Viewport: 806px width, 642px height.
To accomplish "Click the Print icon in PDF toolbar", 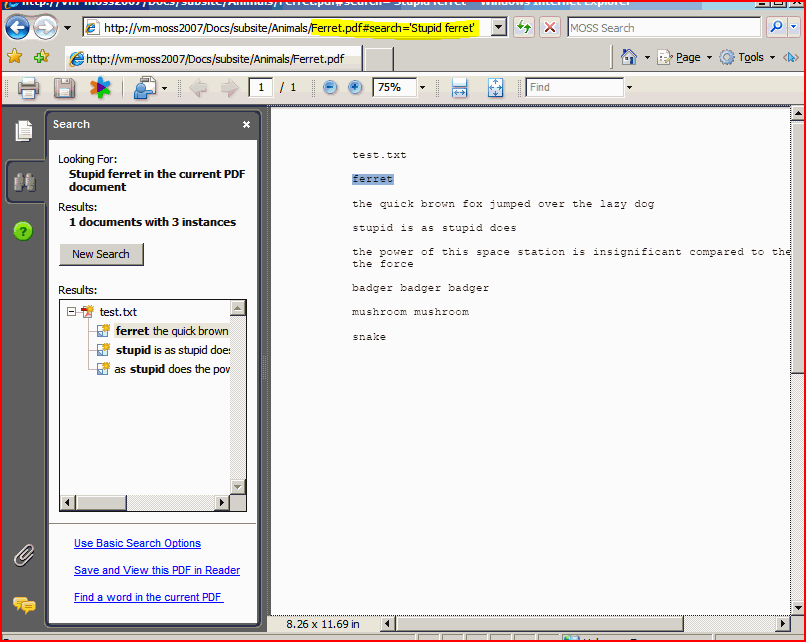I will (28, 88).
